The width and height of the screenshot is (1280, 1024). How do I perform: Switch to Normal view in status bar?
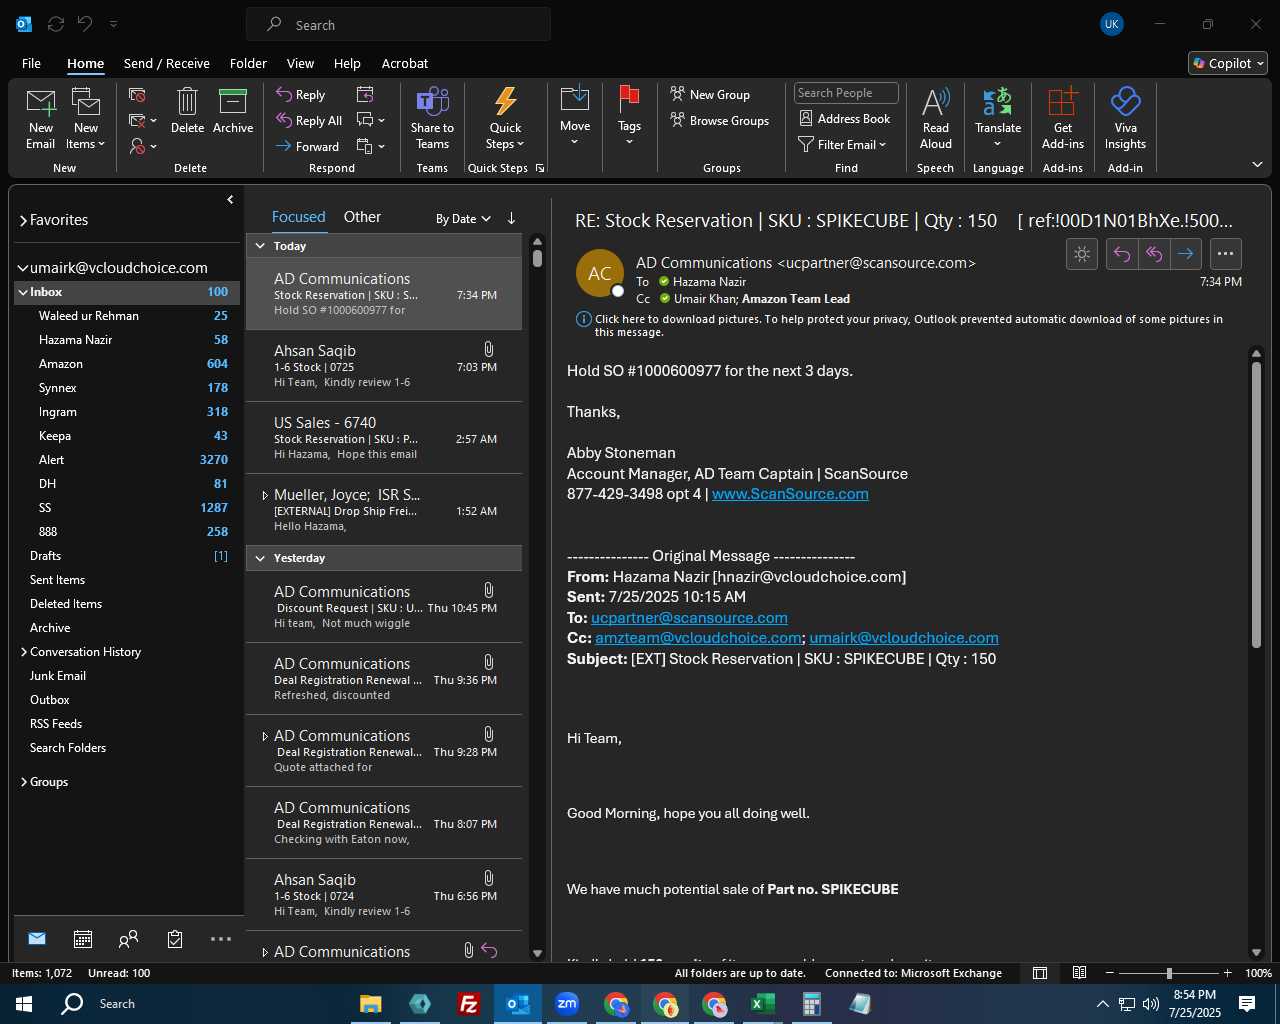tap(1040, 973)
